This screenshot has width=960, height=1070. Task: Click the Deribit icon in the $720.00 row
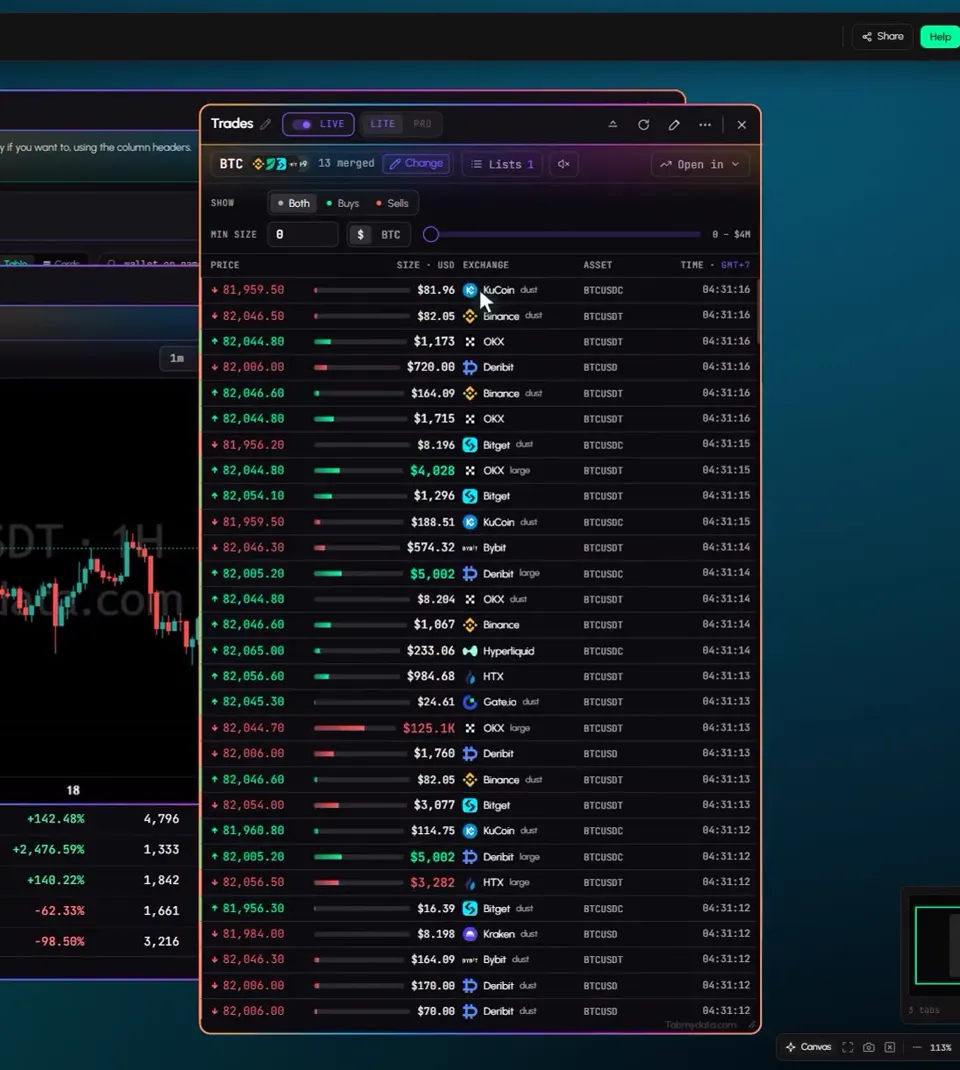pos(470,367)
